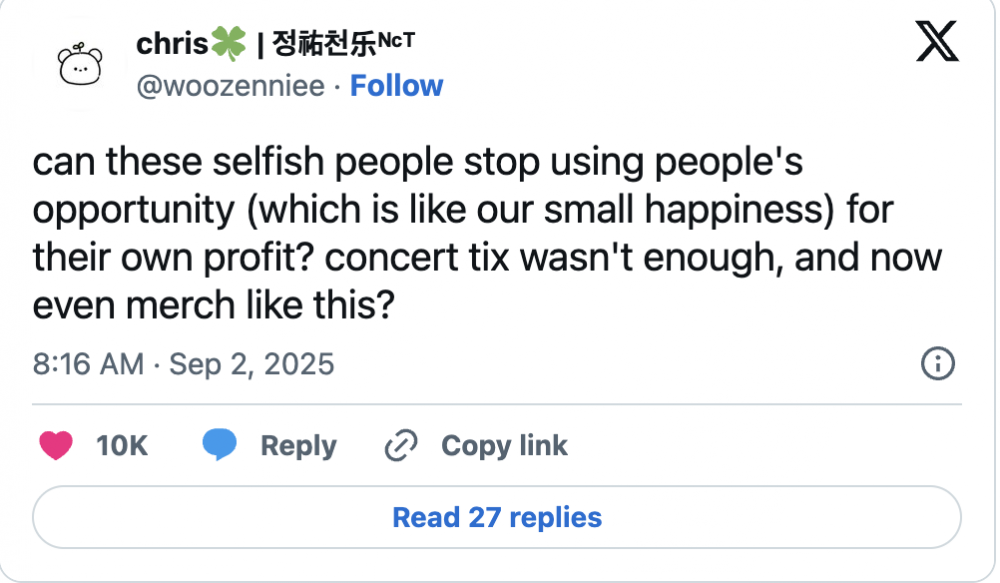This screenshot has width=1000, height=583.
Task: Click the chain link copy icon
Action: point(401,445)
